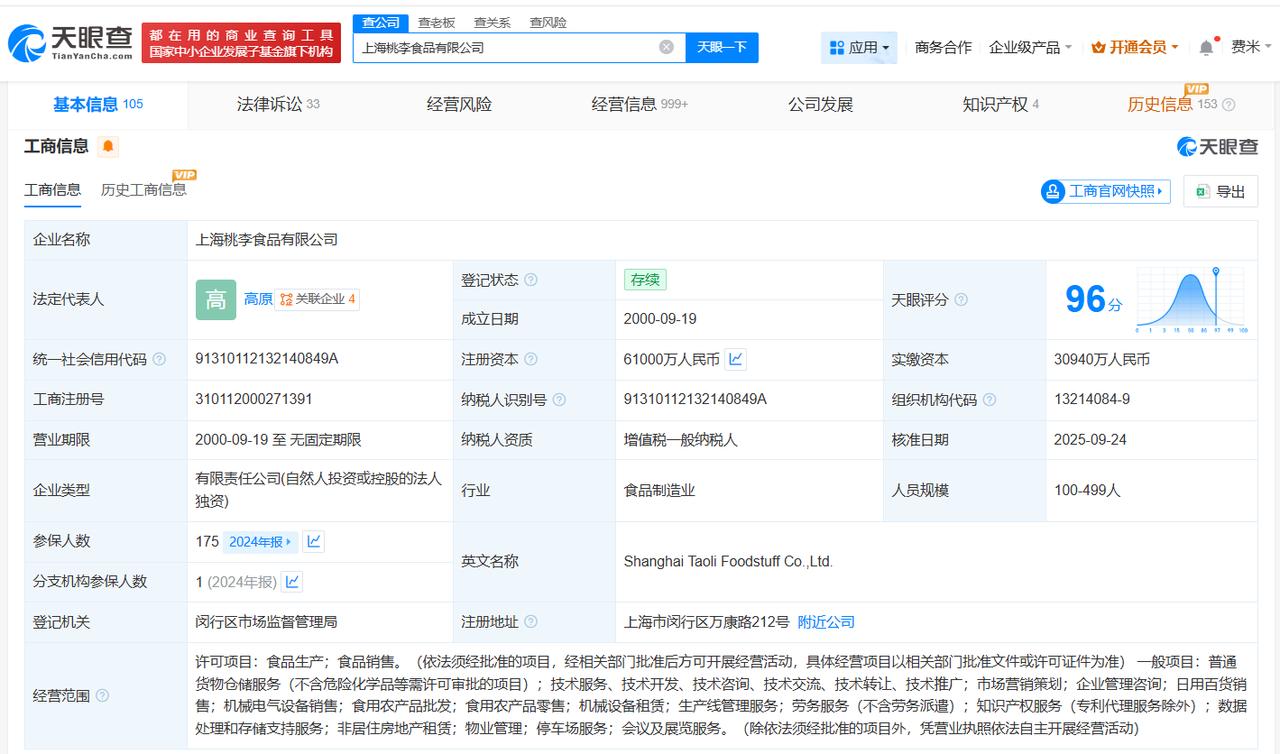Open 工商官网快照 dropdown button

[1105, 191]
